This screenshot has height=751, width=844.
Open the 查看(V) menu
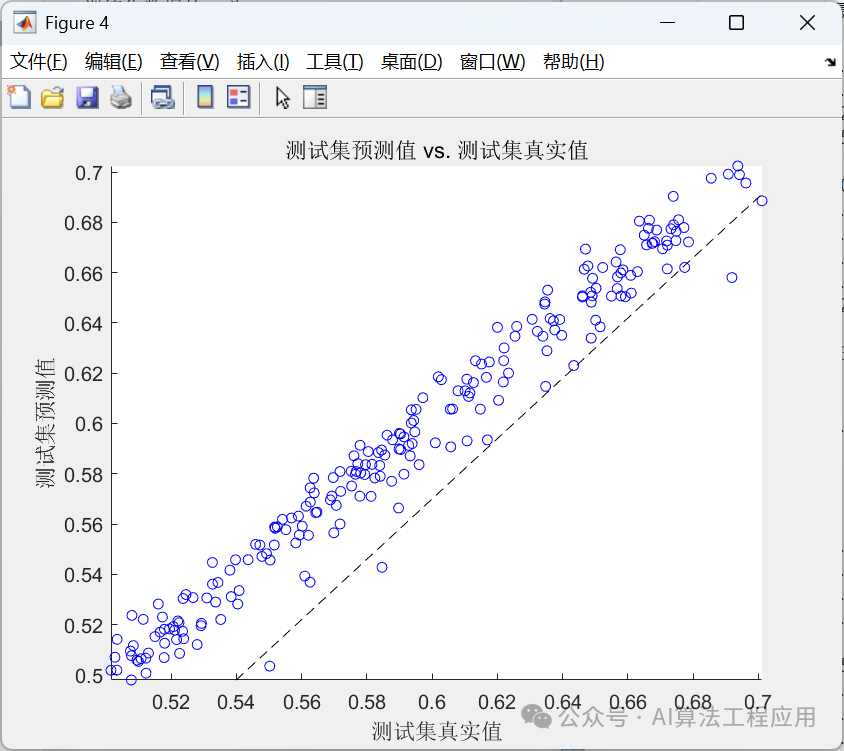[x=189, y=61]
